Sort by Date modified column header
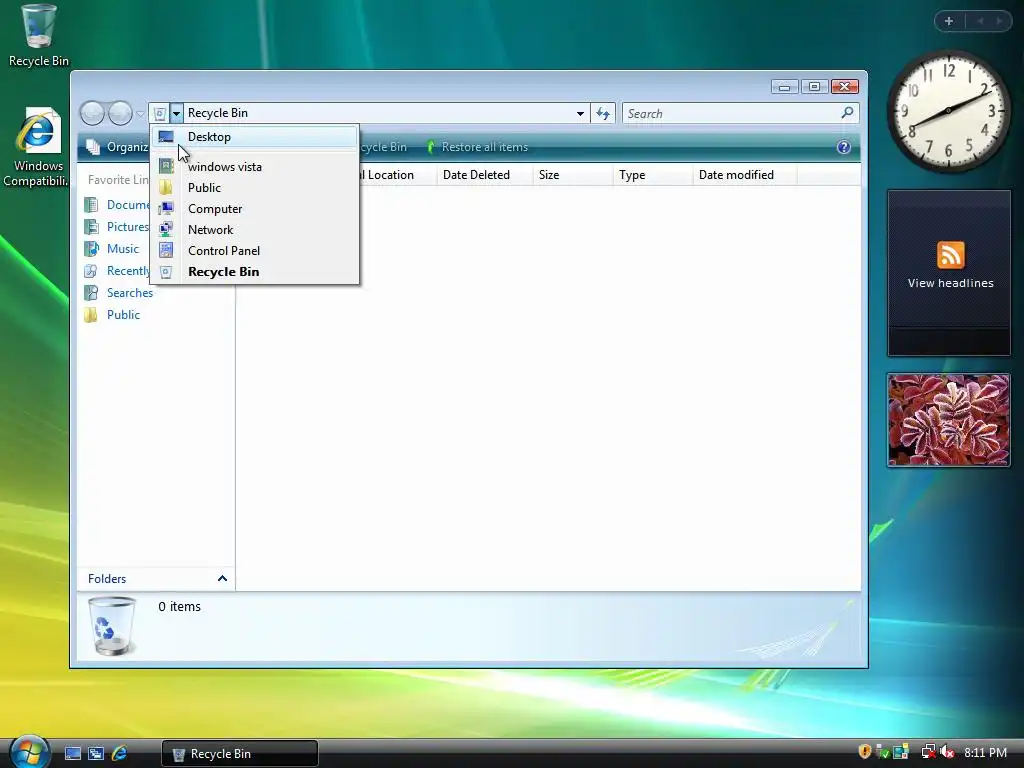Viewport: 1024px width, 768px height. coord(744,175)
